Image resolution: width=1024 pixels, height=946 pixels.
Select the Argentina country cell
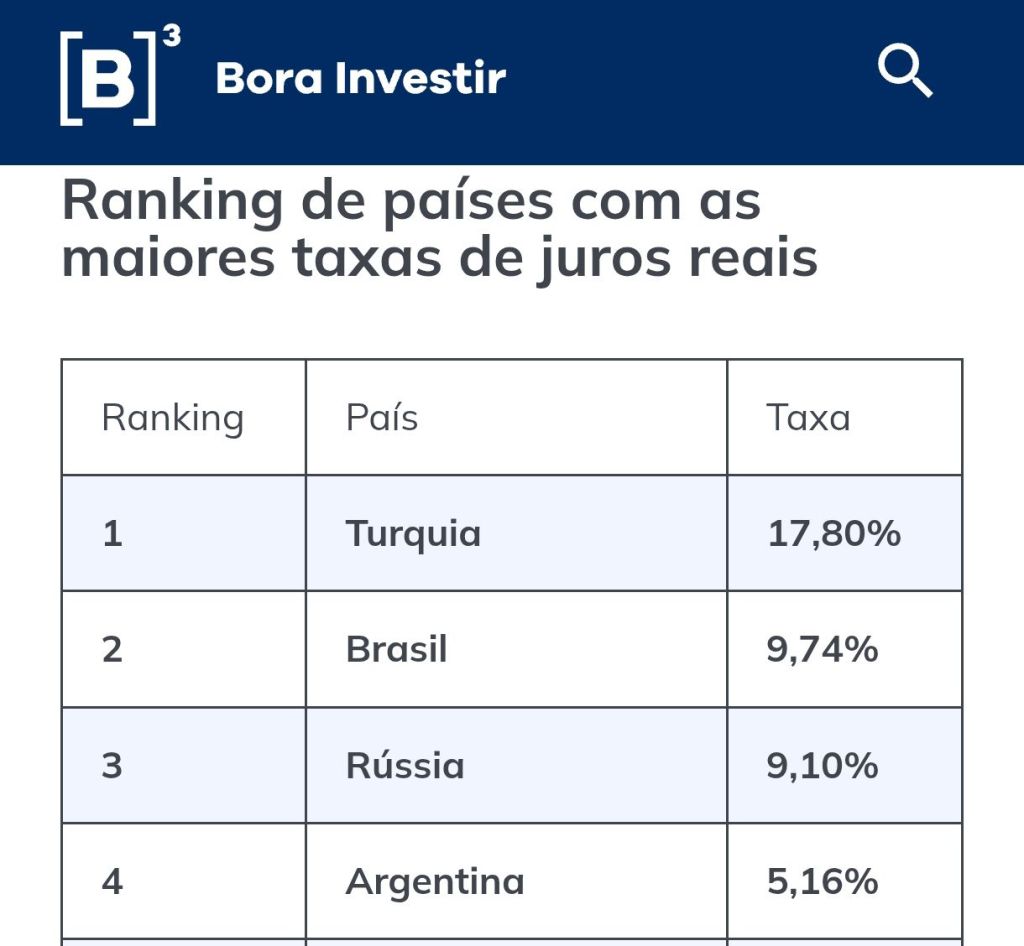pos(435,882)
